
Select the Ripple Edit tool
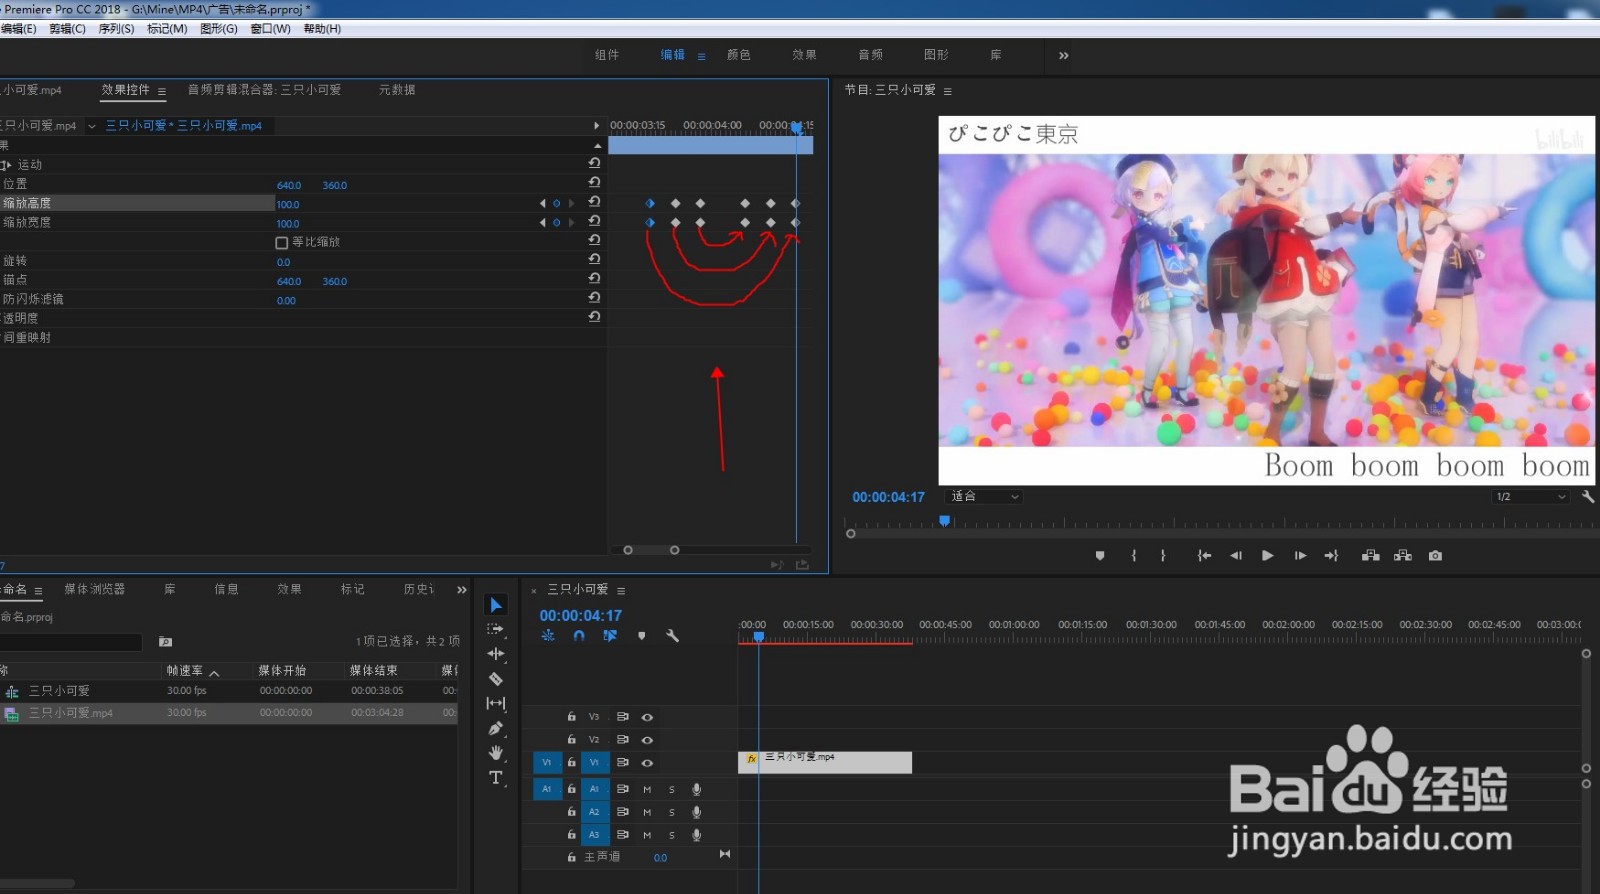pyautogui.click(x=496, y=654)
